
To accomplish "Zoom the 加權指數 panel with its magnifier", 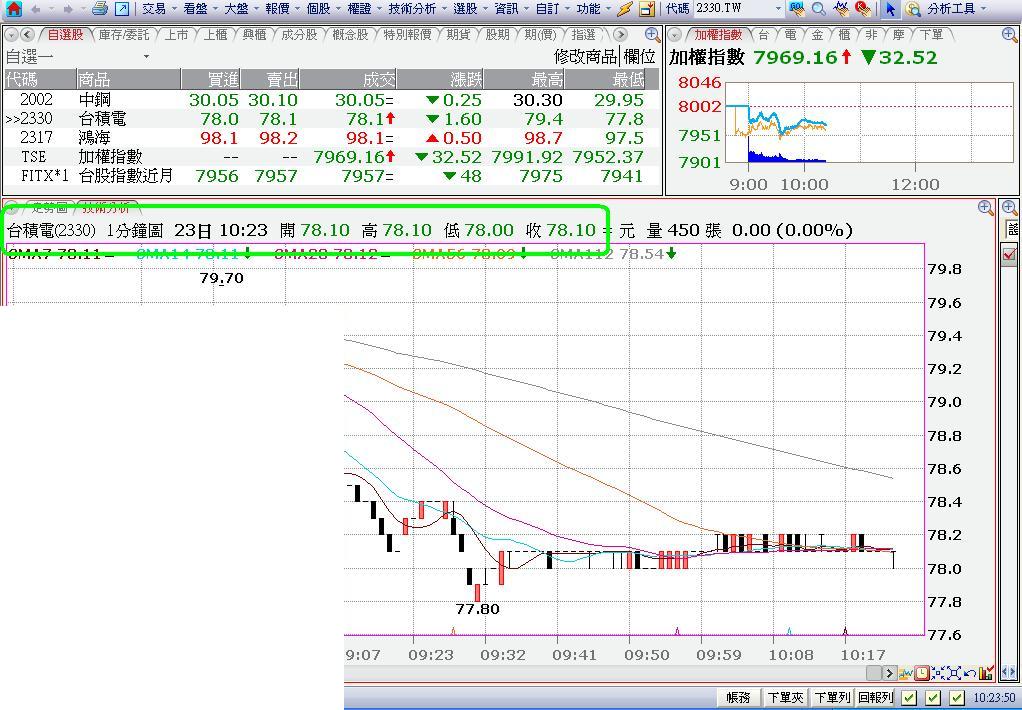I will (x=1010, y=35).
